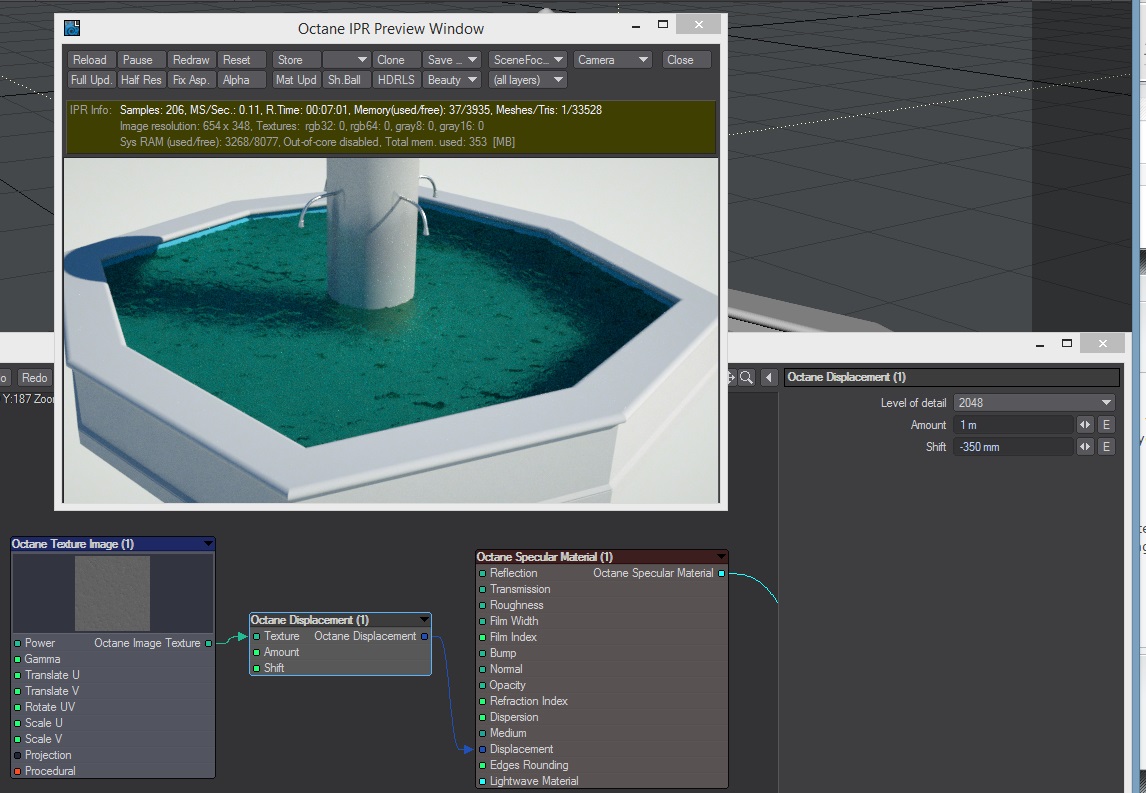The image size is (1146, 793).
Task: Click the Projection input connector
Action: pyautogui.click(x=18, y=755)
